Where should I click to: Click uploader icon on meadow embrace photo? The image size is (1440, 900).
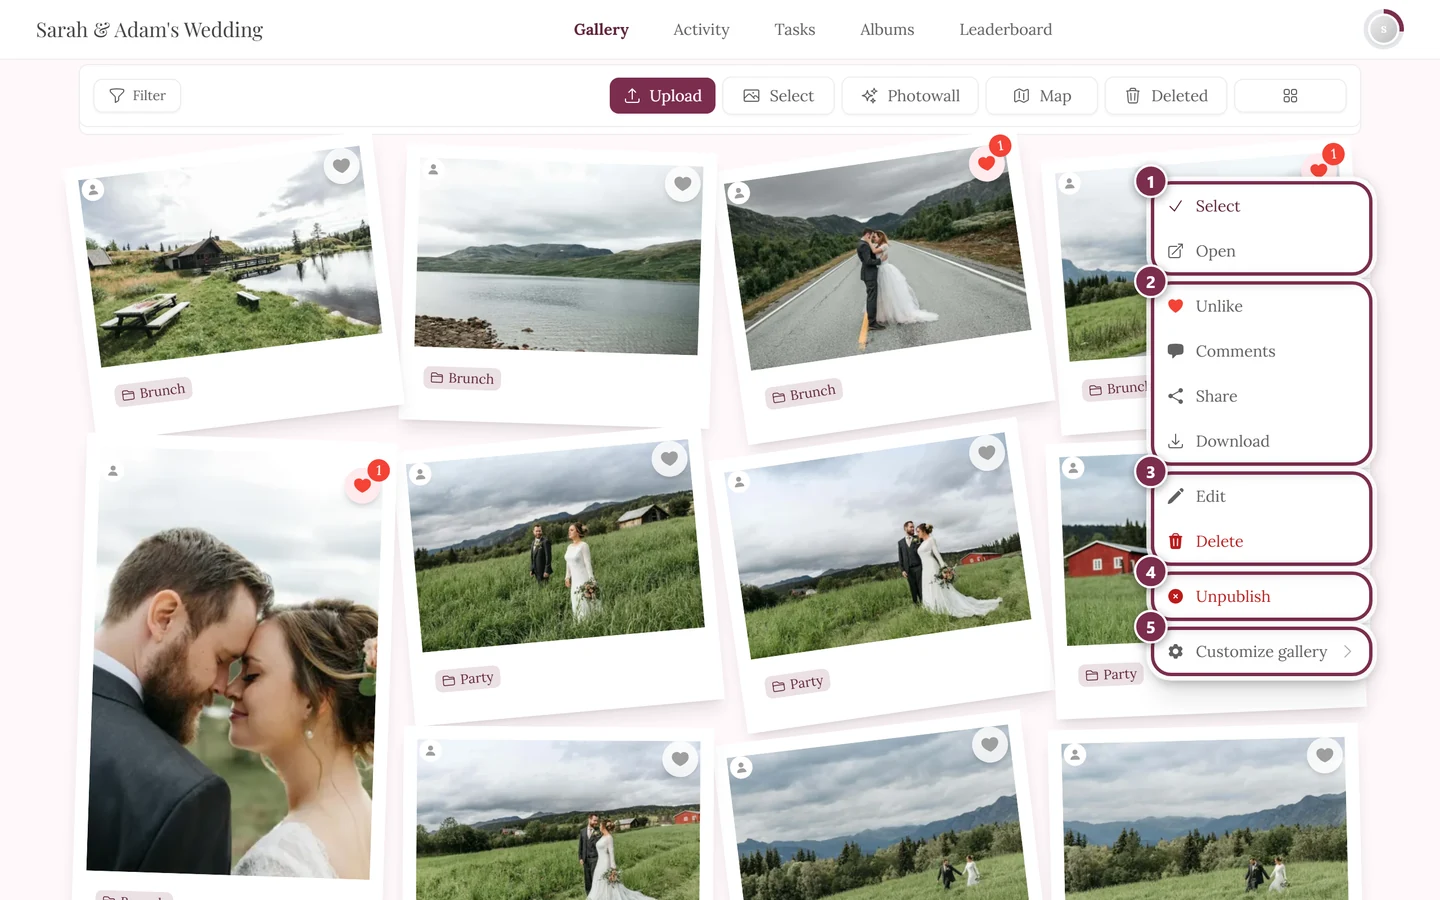[x=739, y=483]
